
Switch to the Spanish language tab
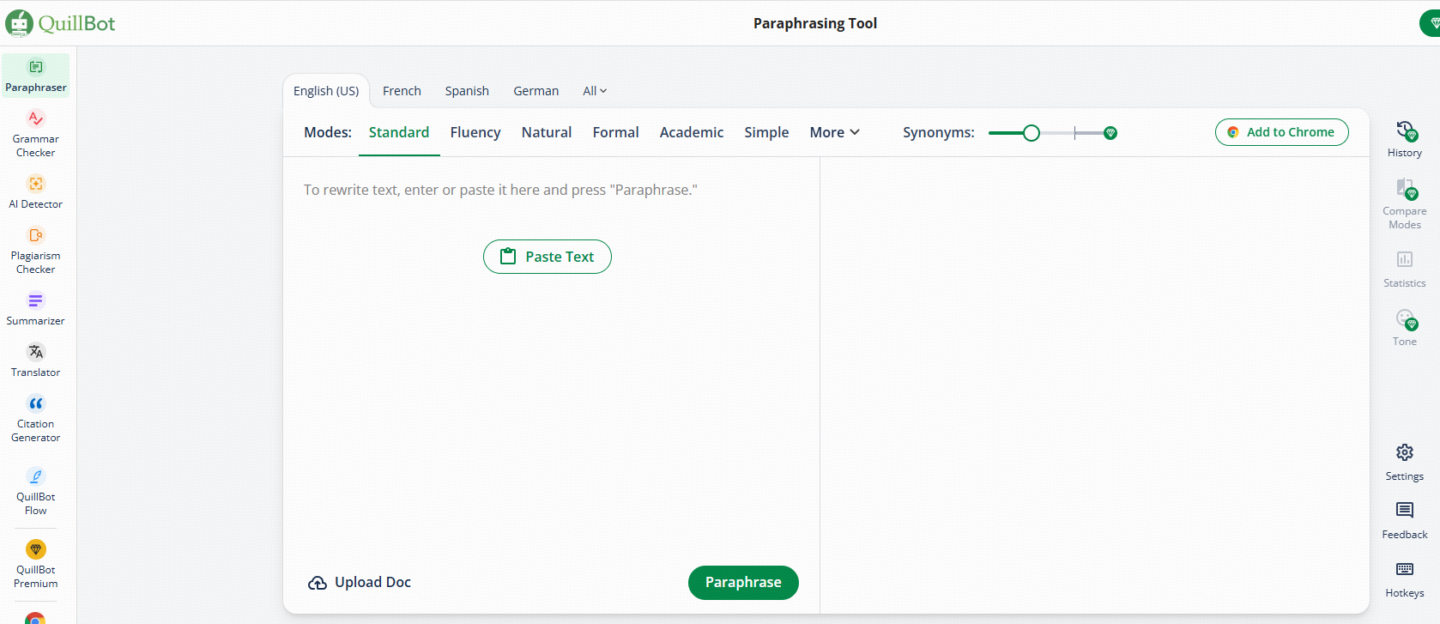pyautogui.click(x=467, y=91)
